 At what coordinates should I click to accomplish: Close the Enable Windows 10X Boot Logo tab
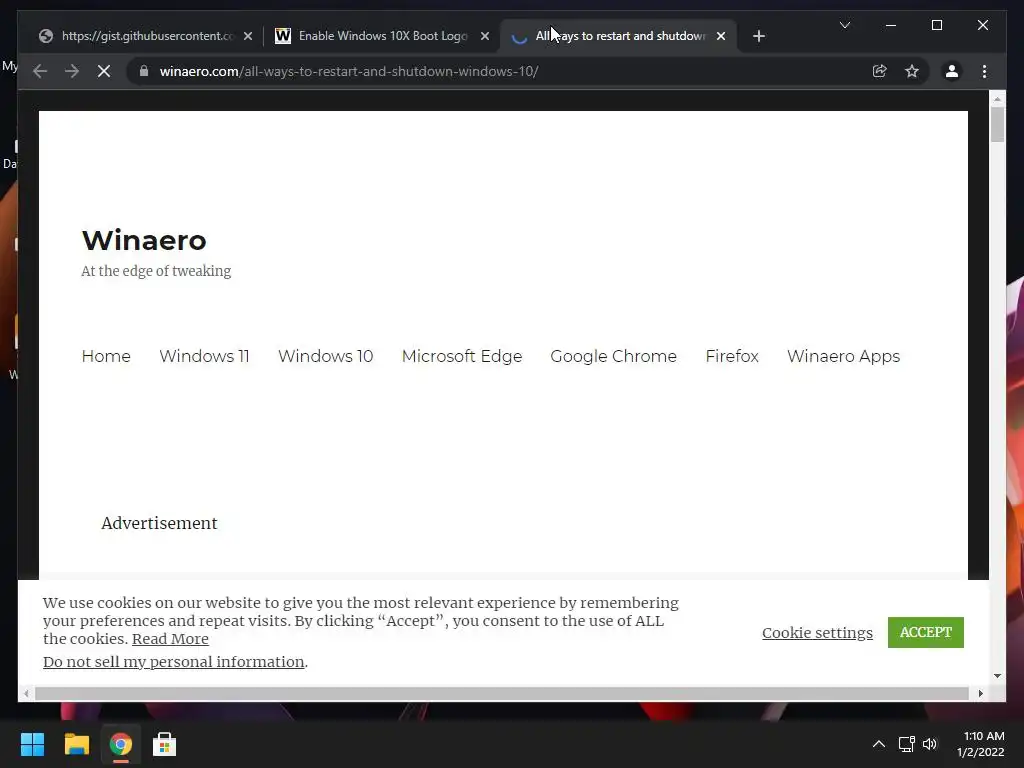[485, 37]
